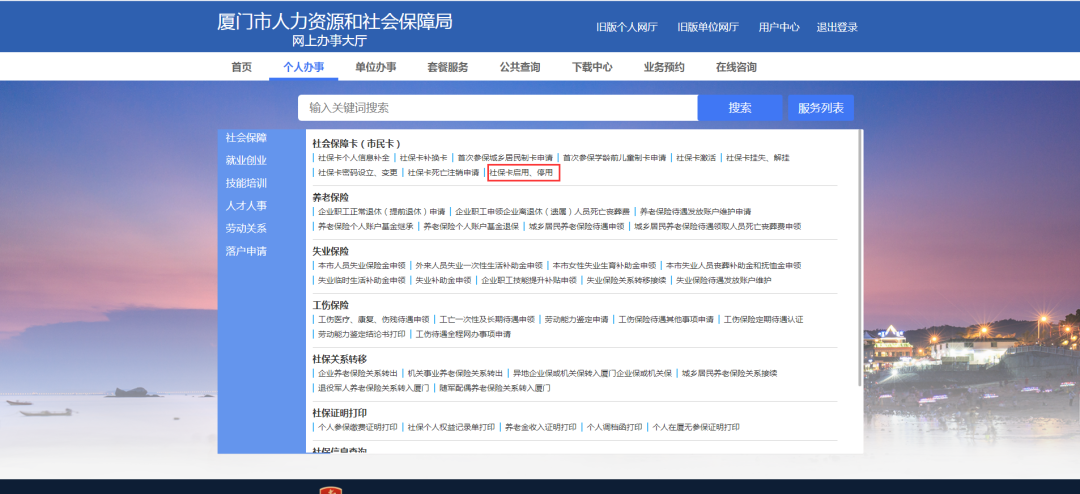This screenshot has width=1080, height=494.
Task: Focus the keyword search input field
Action: [497, 108]
